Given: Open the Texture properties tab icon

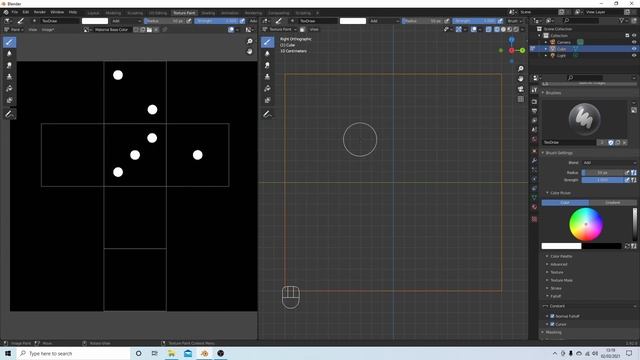Looking at the screenshot, I should tap(534, 219).
